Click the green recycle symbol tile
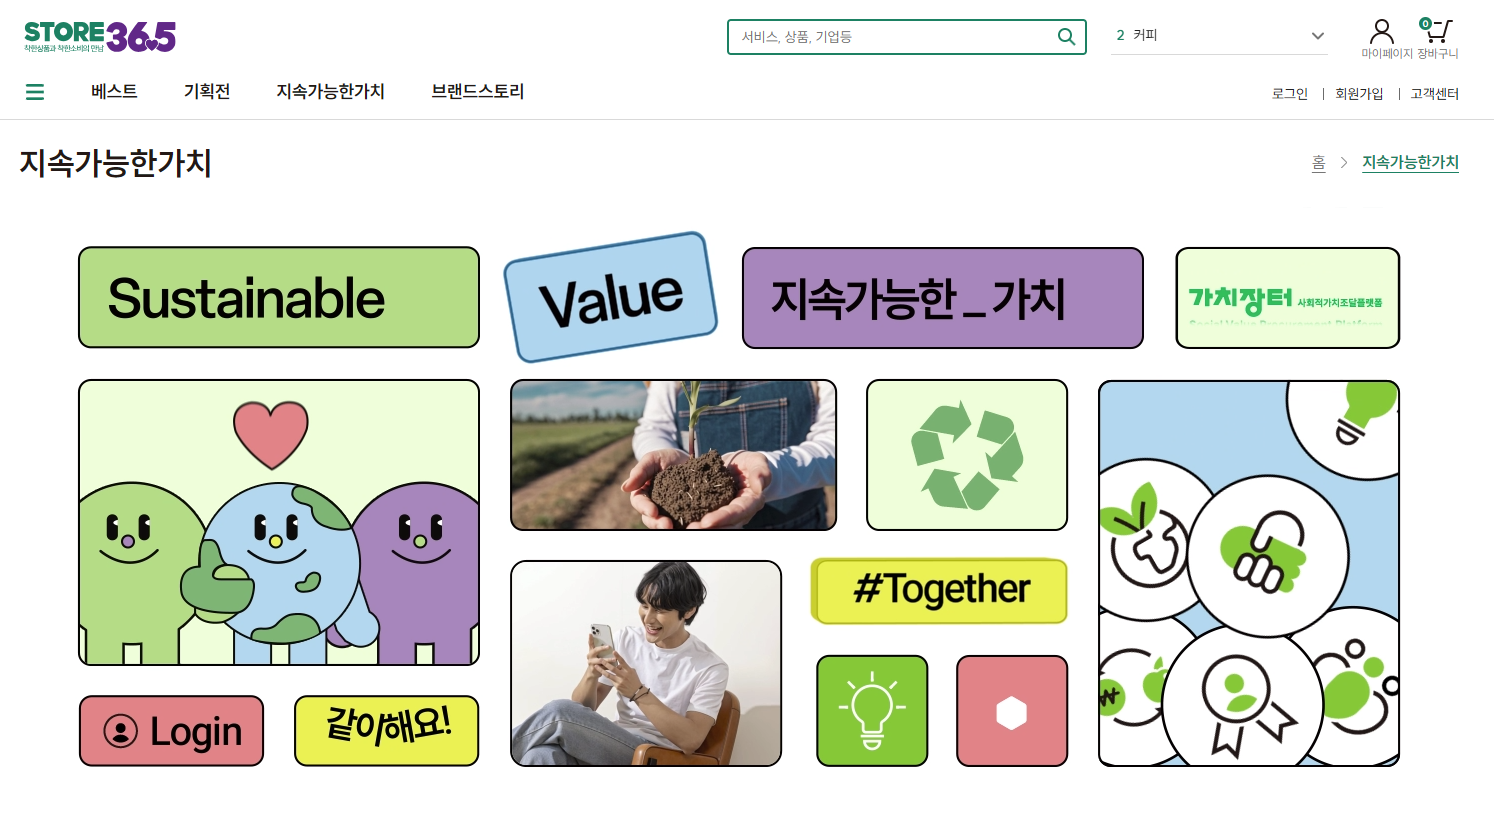 [967, 455]
